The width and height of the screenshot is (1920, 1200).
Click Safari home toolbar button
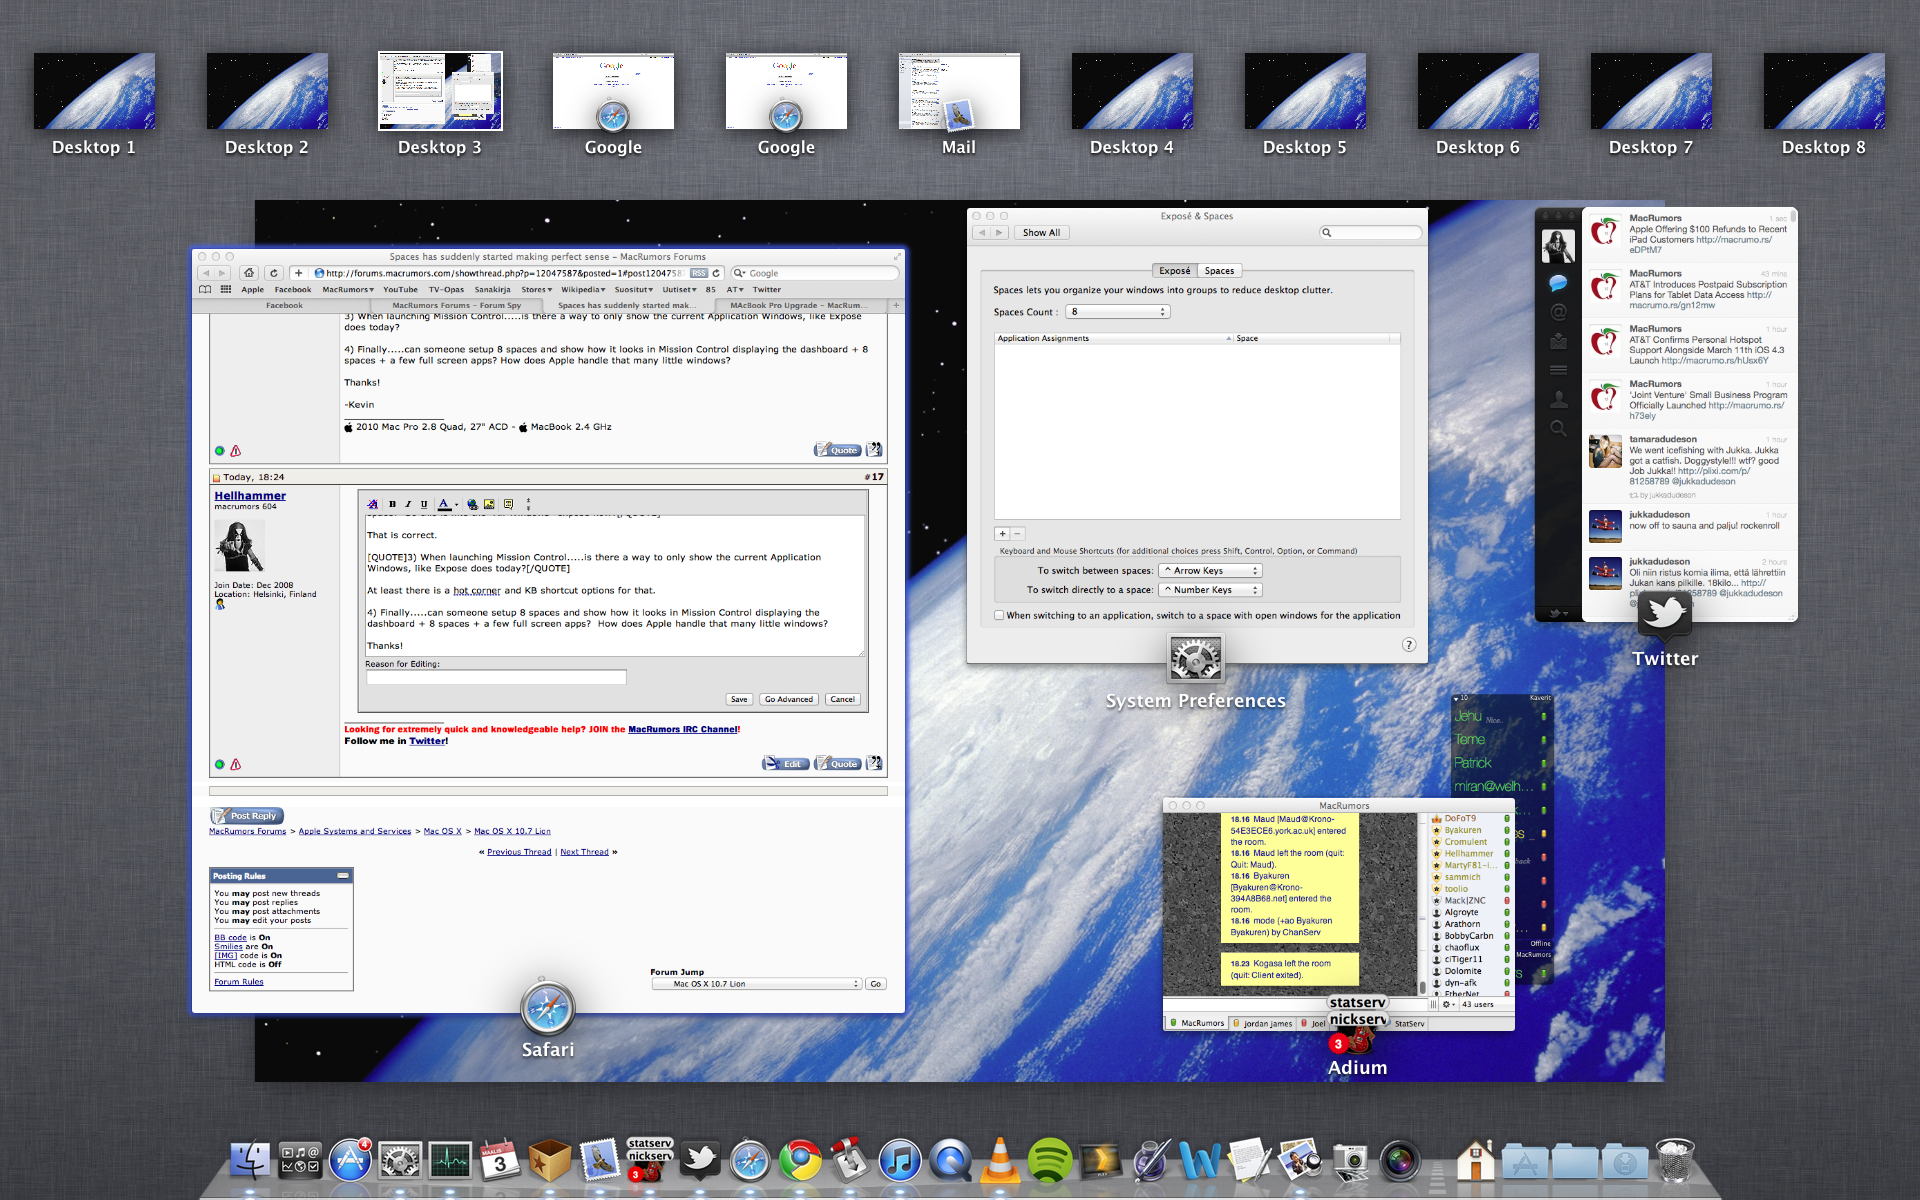tap(249, 273)
